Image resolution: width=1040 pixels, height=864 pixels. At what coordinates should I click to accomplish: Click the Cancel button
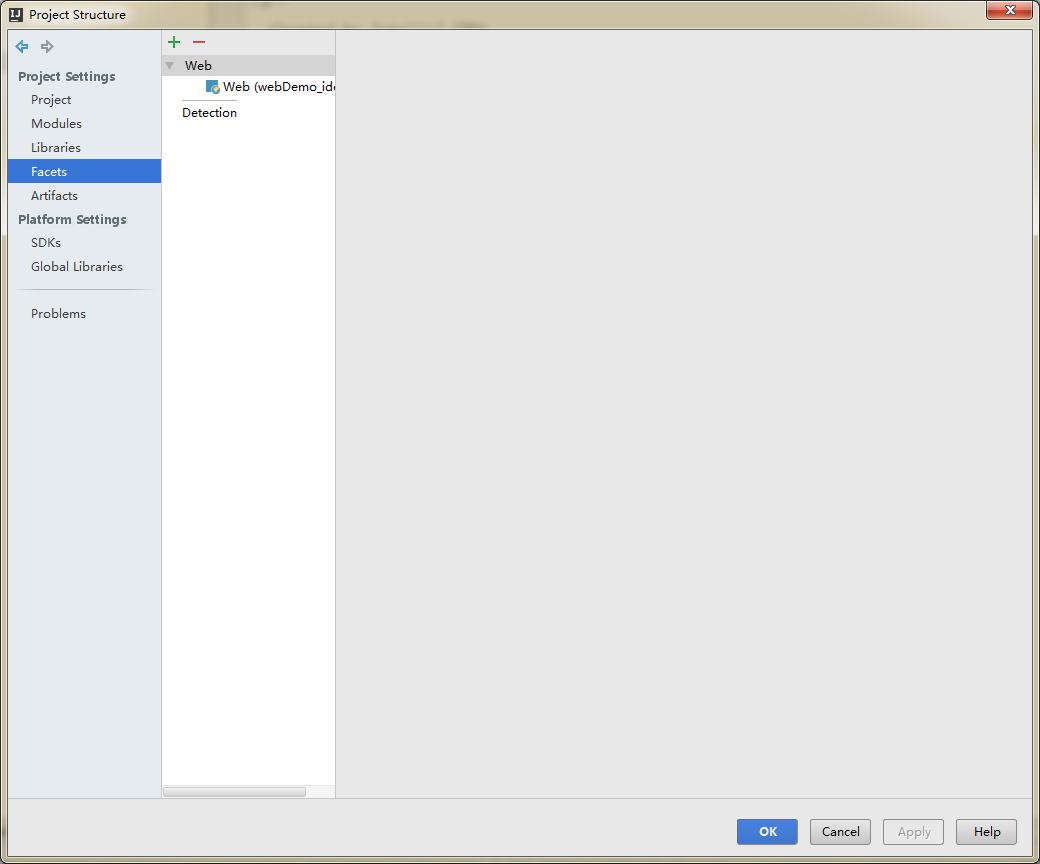[x=840, y=832]
